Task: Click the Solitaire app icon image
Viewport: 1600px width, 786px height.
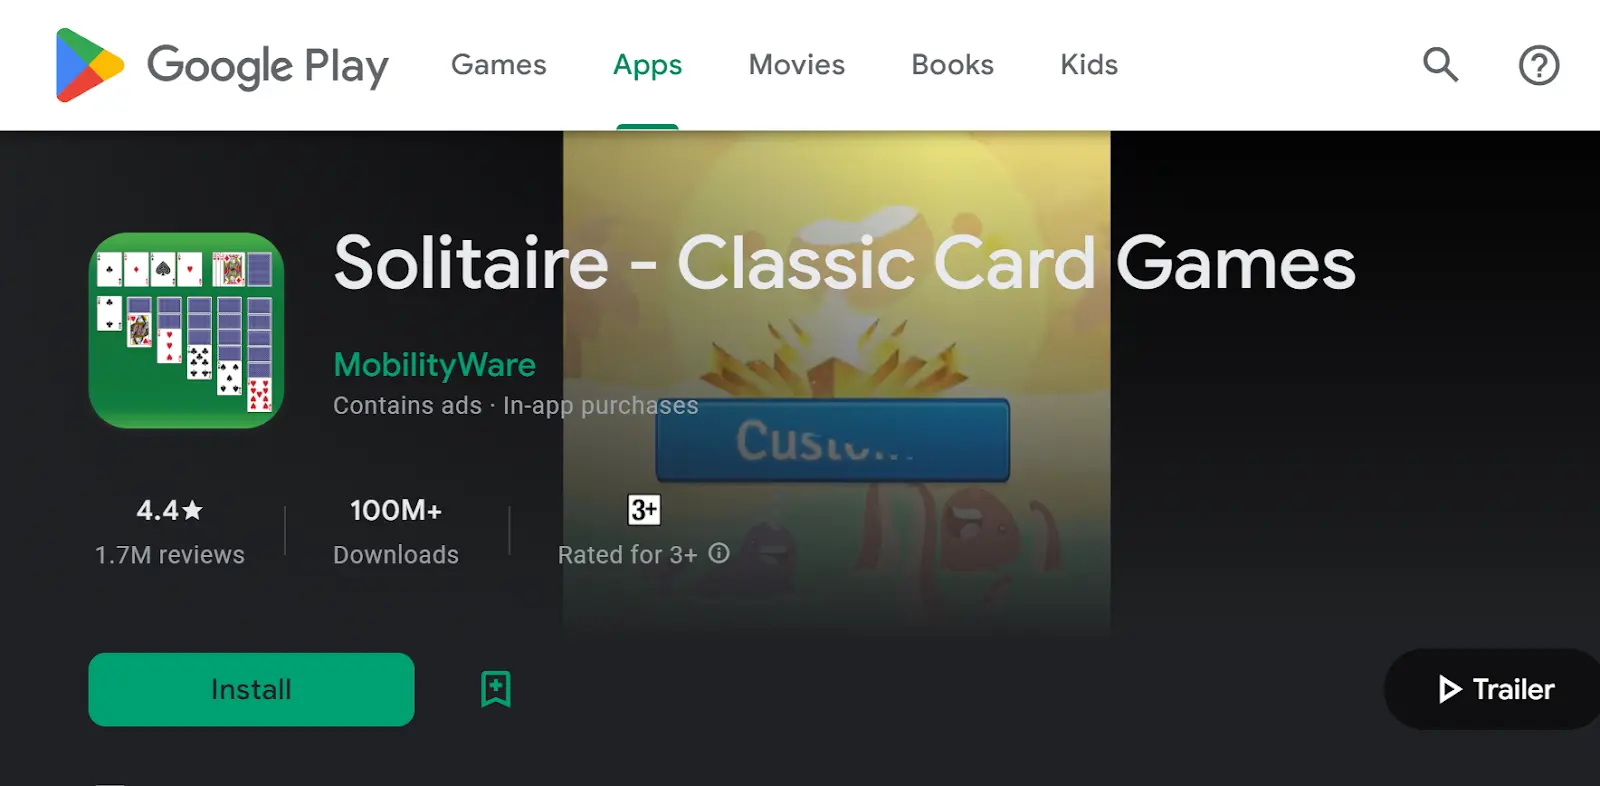Action: 187,330
